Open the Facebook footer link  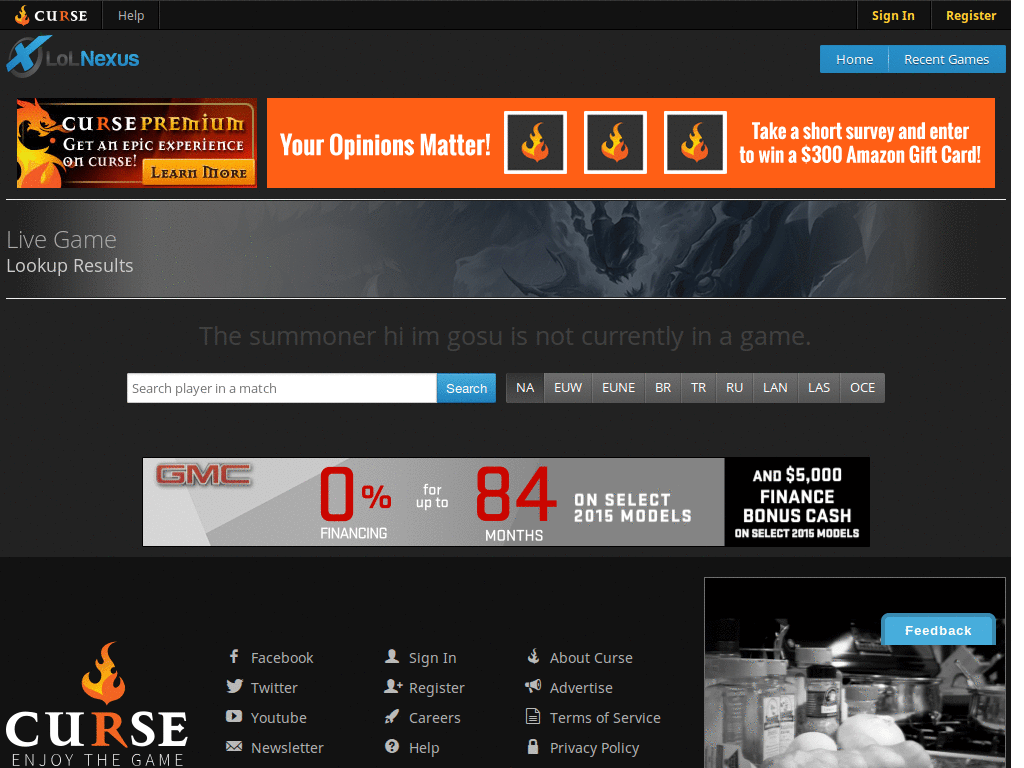click(282, 658)
